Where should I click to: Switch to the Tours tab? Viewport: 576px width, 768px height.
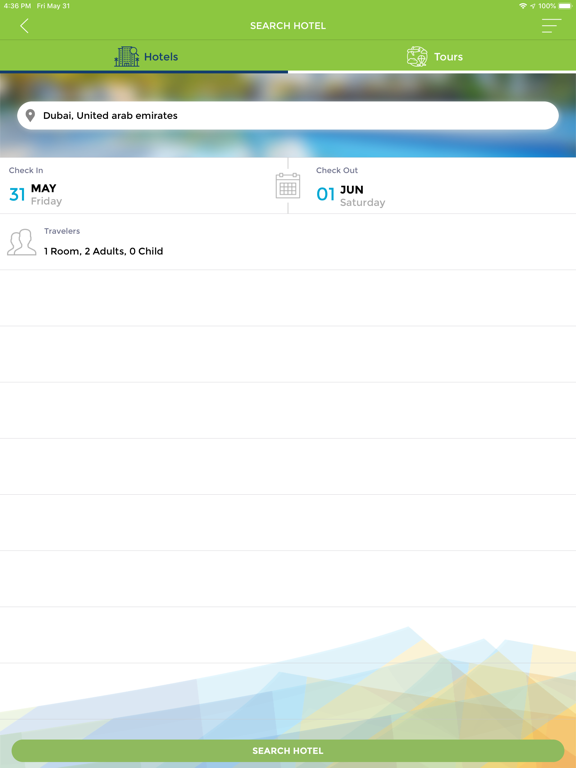click(432, 56)
